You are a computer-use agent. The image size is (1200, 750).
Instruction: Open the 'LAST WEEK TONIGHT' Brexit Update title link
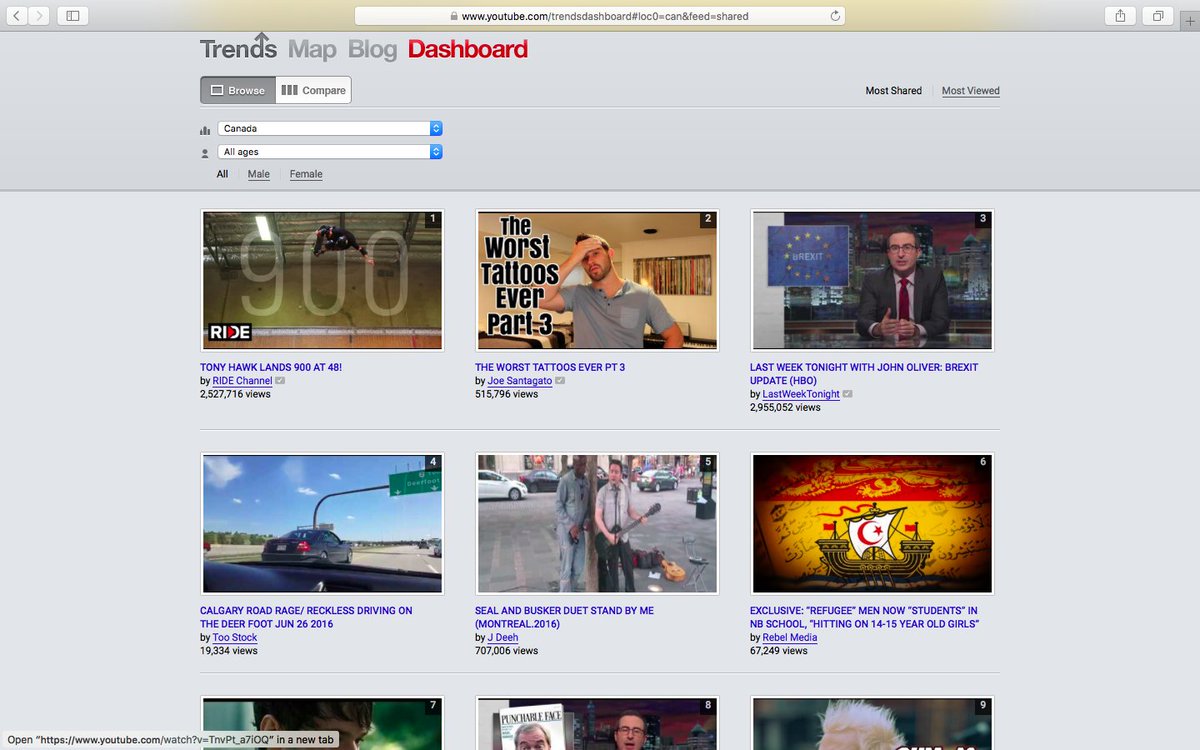click(x=864, y=374)
